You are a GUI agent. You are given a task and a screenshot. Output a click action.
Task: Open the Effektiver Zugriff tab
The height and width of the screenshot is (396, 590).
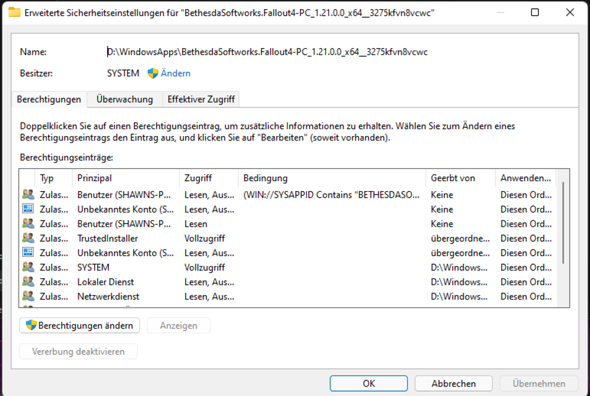click(x=201, y=99)
